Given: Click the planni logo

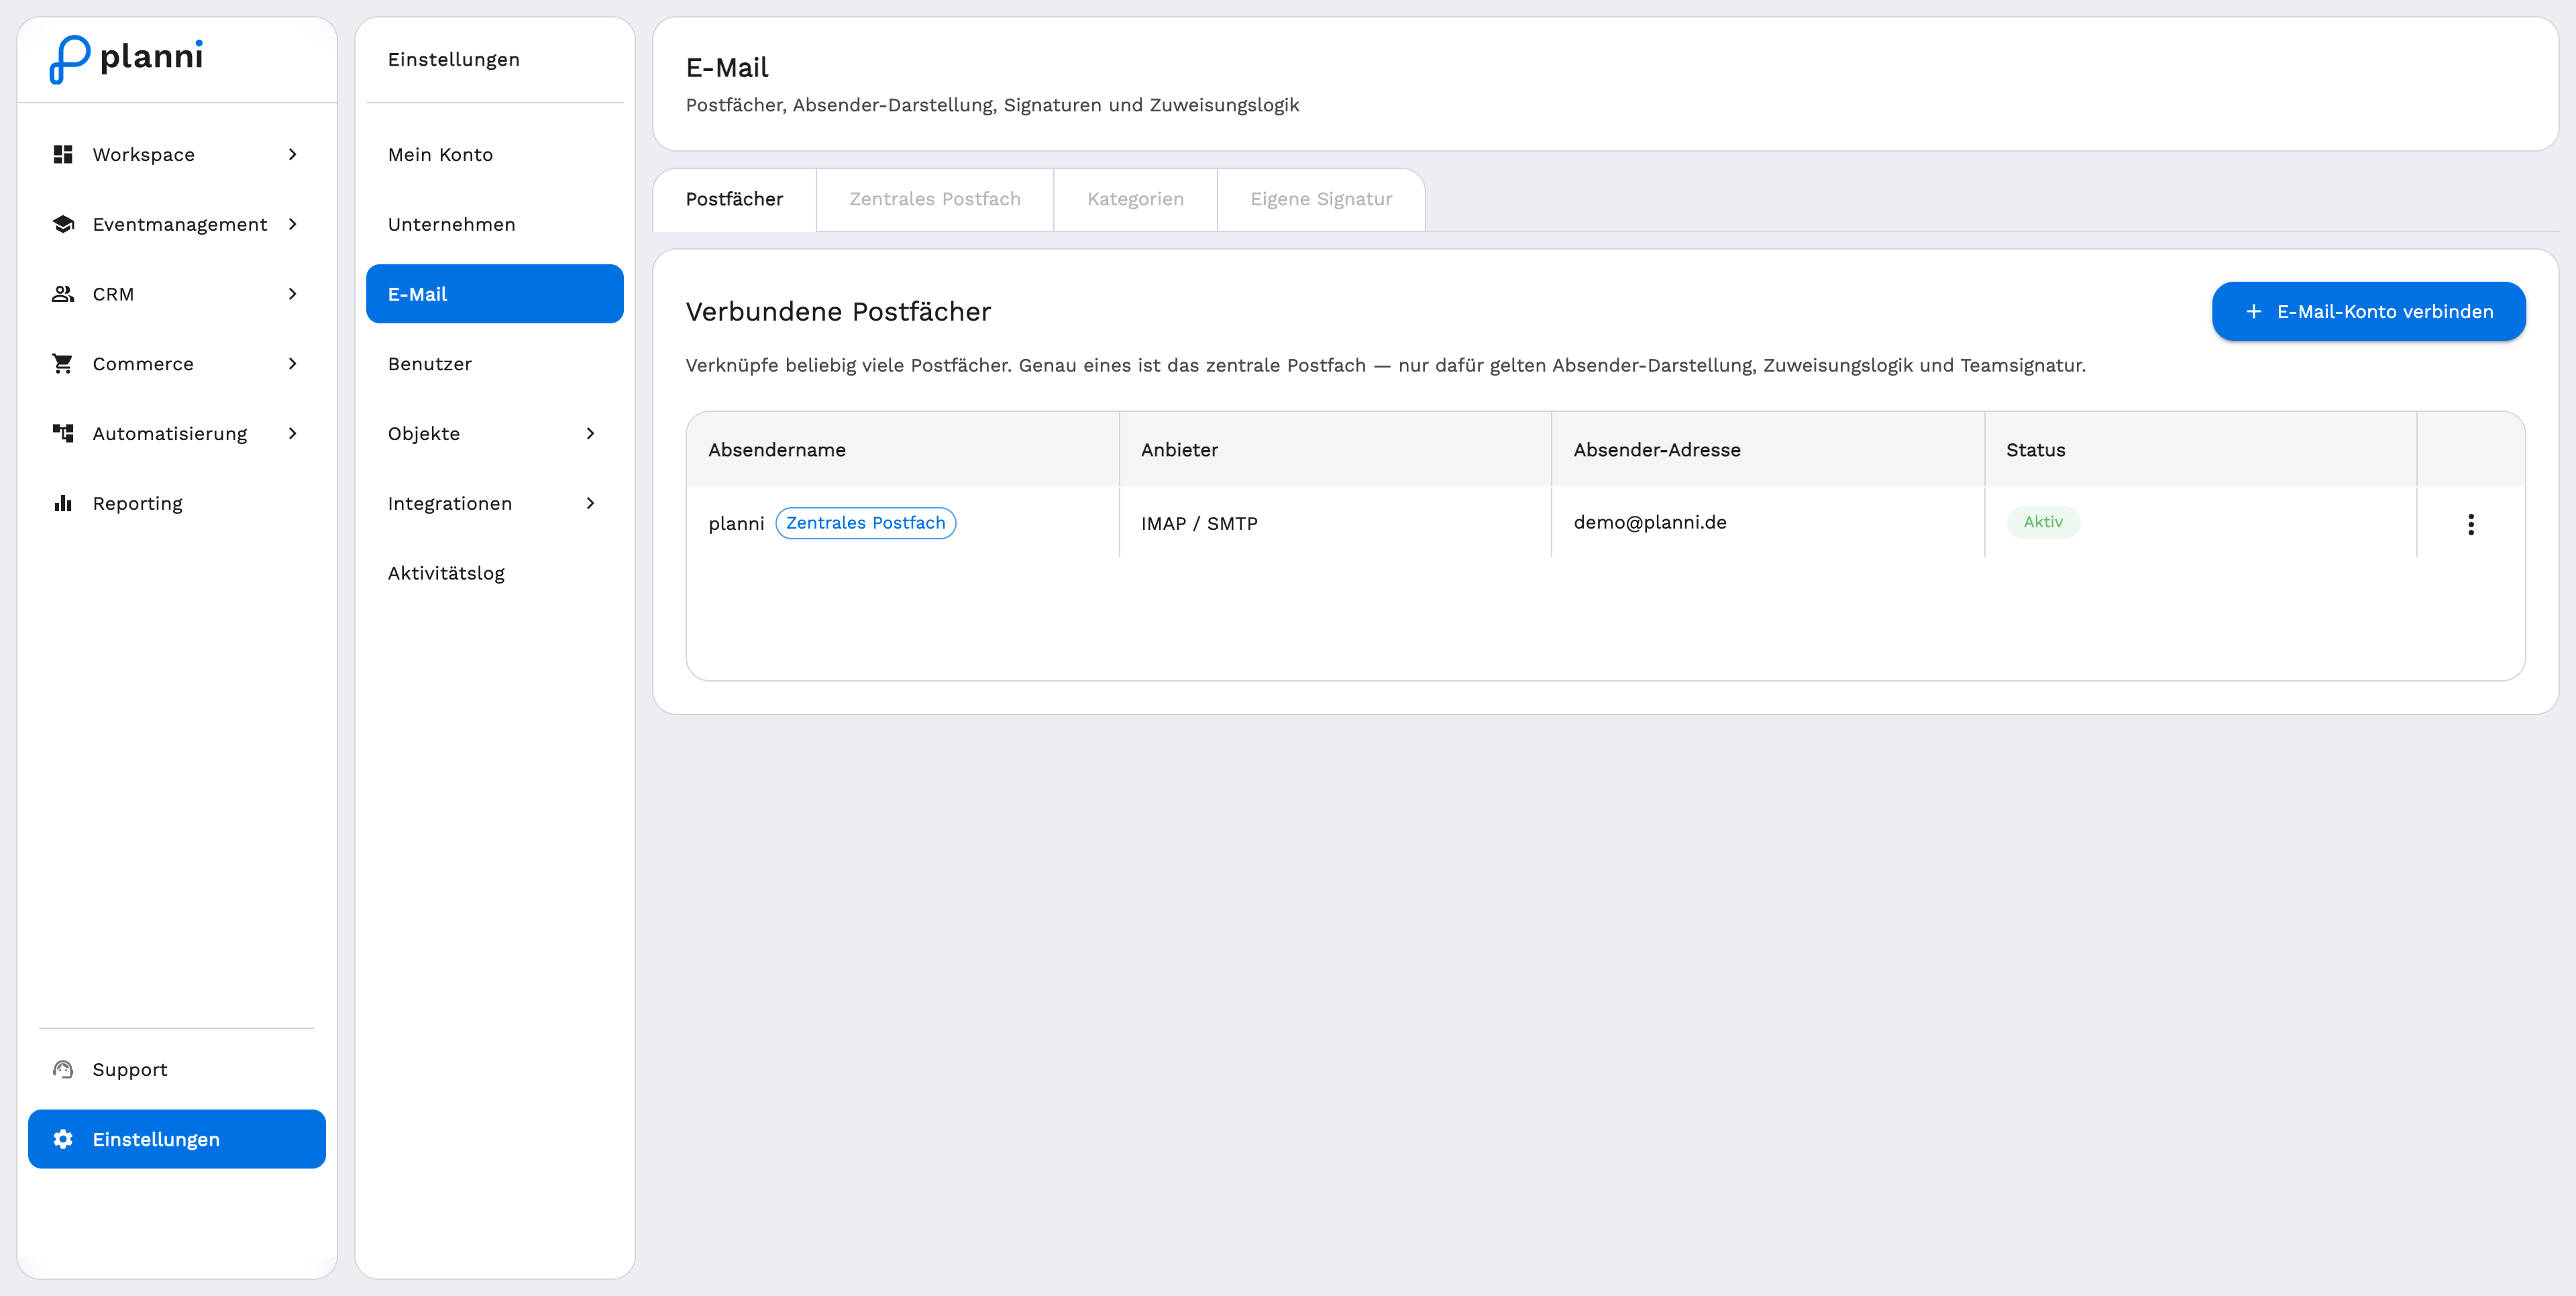Looking at the screenshot, I should click(126, 59).
